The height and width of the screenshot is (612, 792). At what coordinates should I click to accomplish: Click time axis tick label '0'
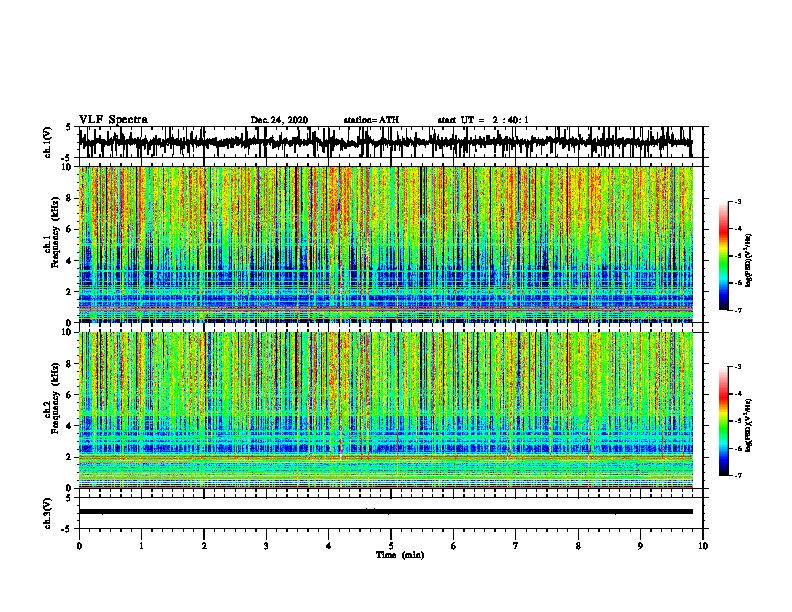coord(79,546)
